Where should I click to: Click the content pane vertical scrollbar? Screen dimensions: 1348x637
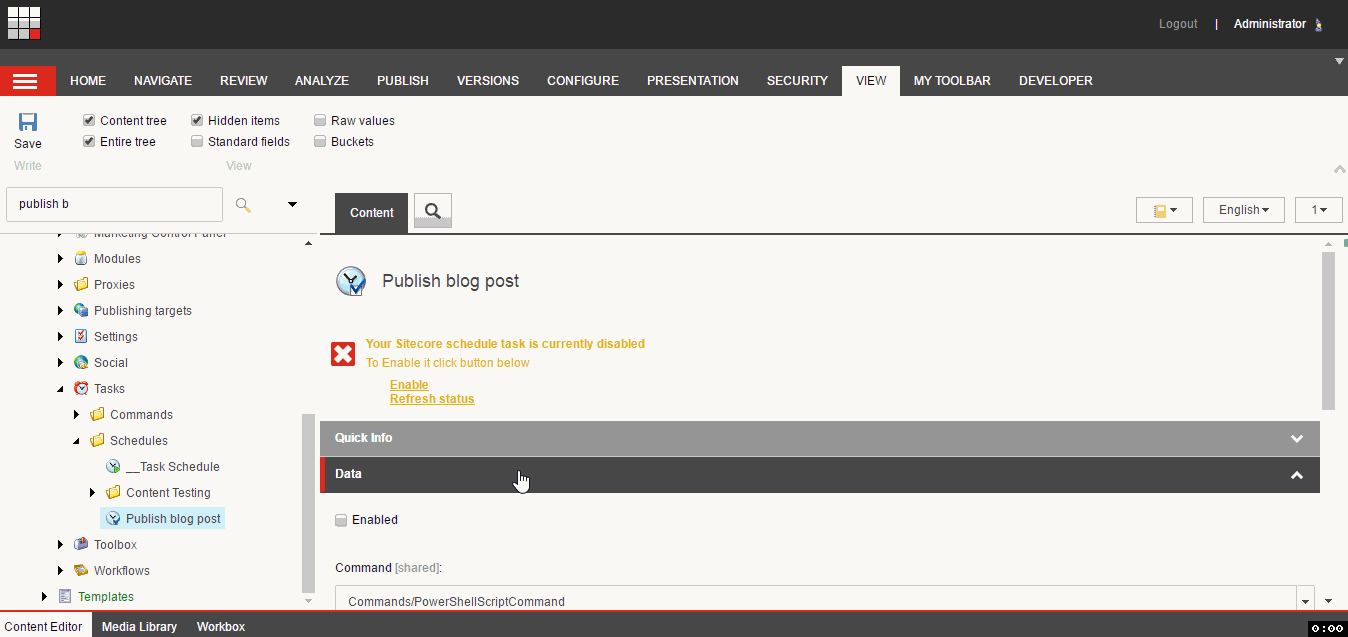1328,331
